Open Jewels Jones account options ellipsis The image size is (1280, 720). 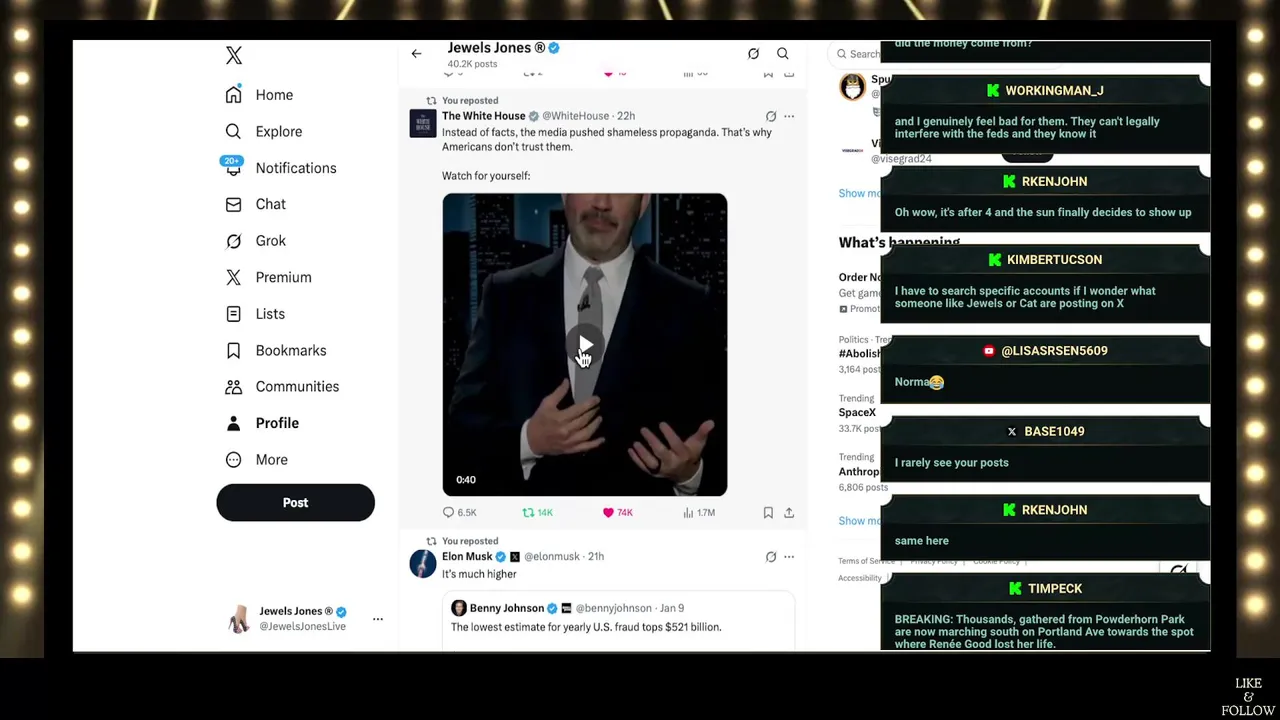point(378,619)
